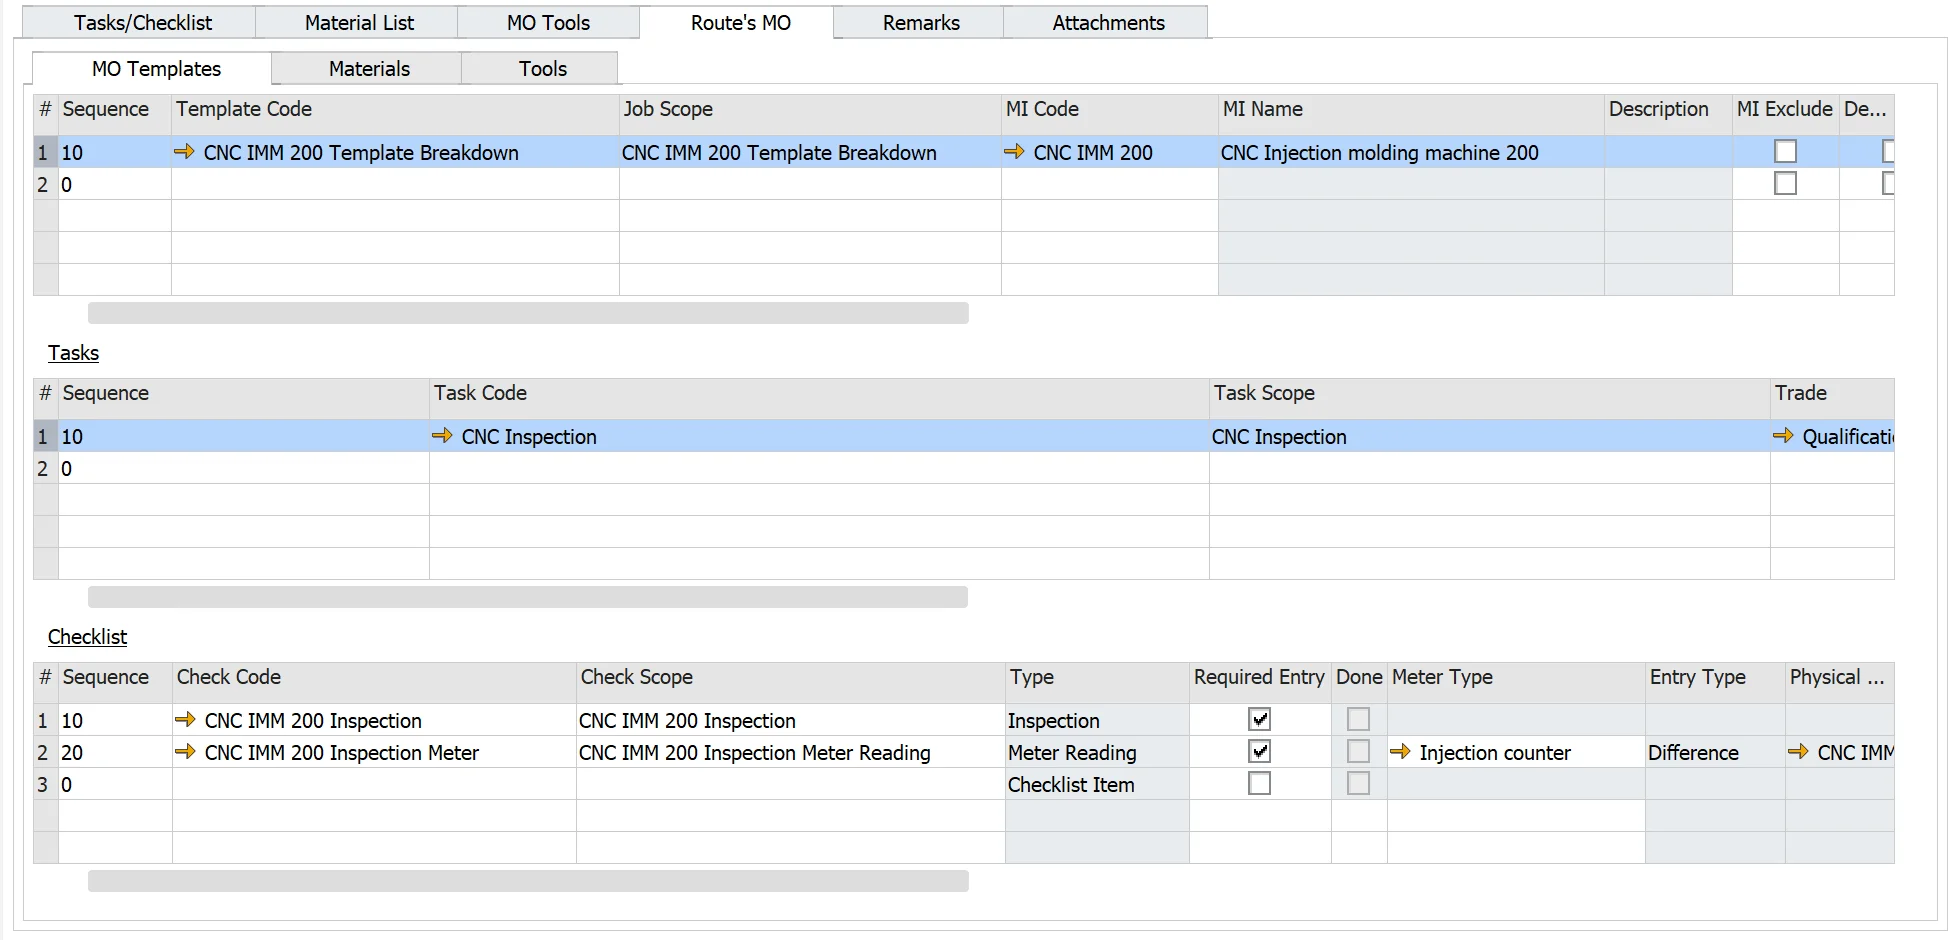Image resolution: width=1959 pixels, height=940 pixels.
Task: Open the Materials sub-tab
Action: pyautogui.click(x=369, y=69)
